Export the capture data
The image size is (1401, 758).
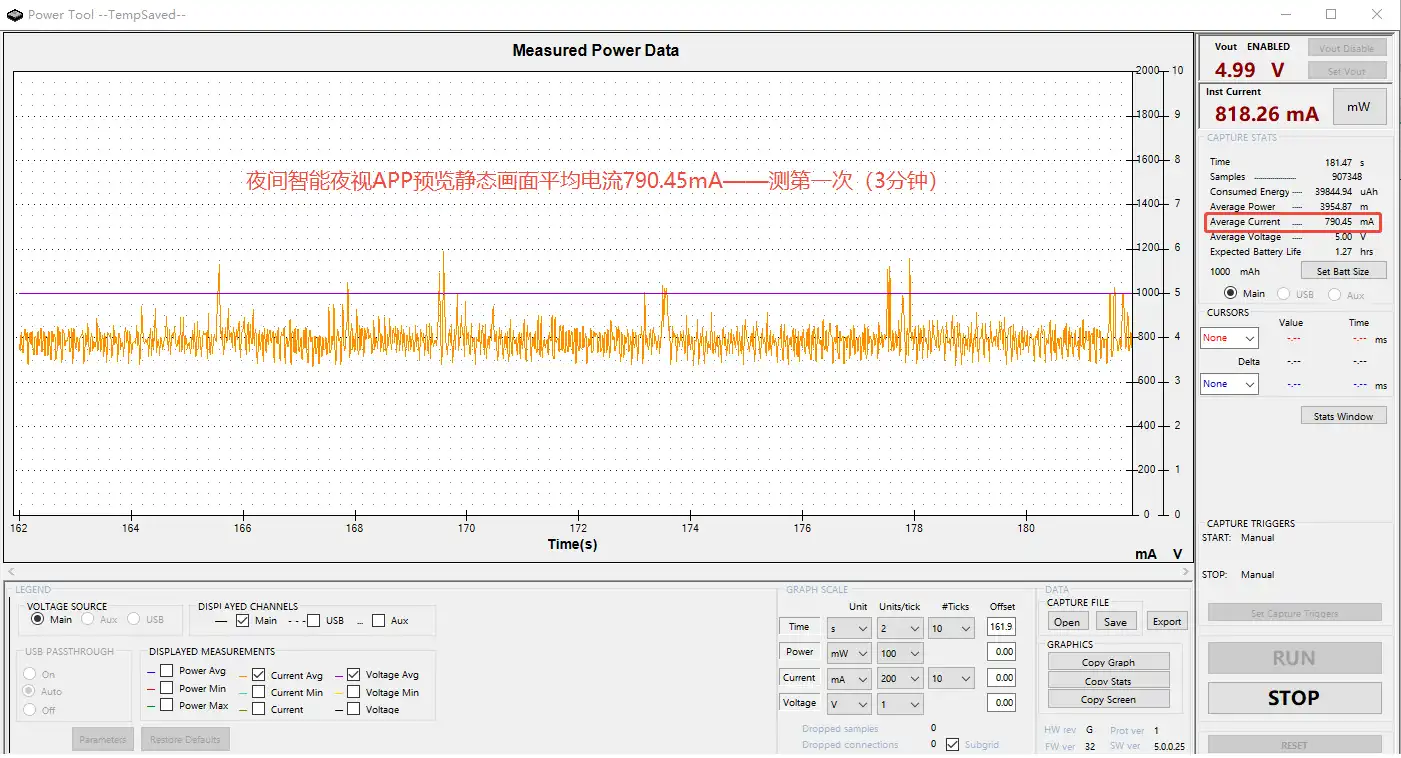tap(1166, 621)
